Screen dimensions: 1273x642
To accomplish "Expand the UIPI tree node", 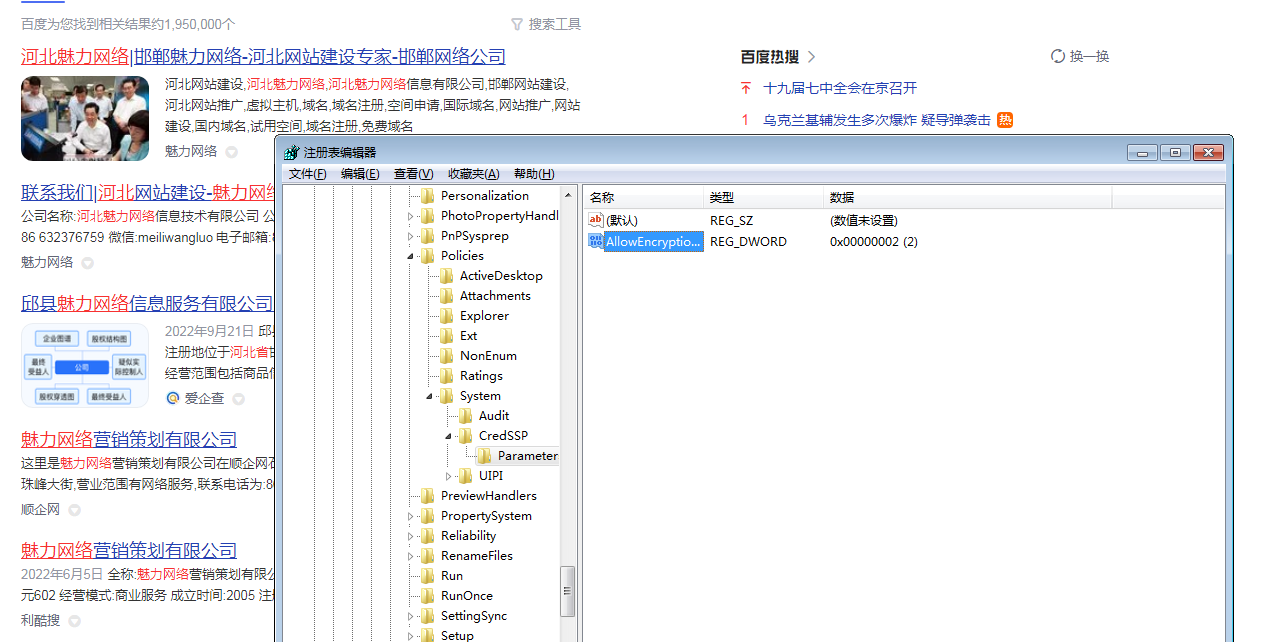I will click(x=449, y=476).
